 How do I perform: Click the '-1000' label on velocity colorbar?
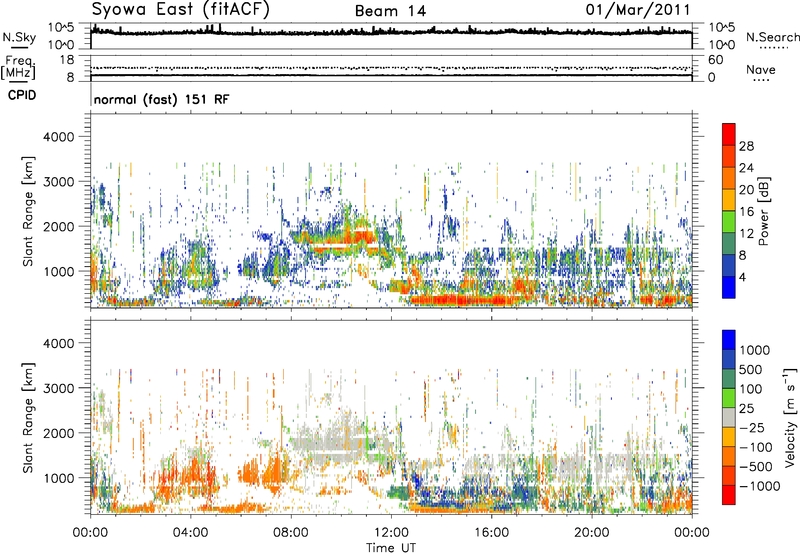point(760,486)
